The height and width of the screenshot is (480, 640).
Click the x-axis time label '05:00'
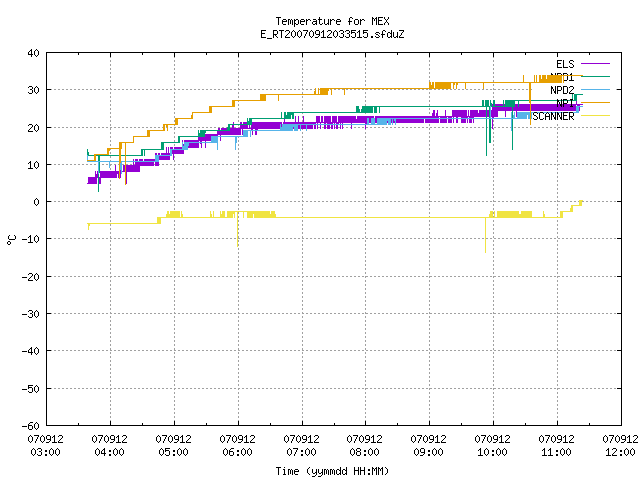coord(173,452)
